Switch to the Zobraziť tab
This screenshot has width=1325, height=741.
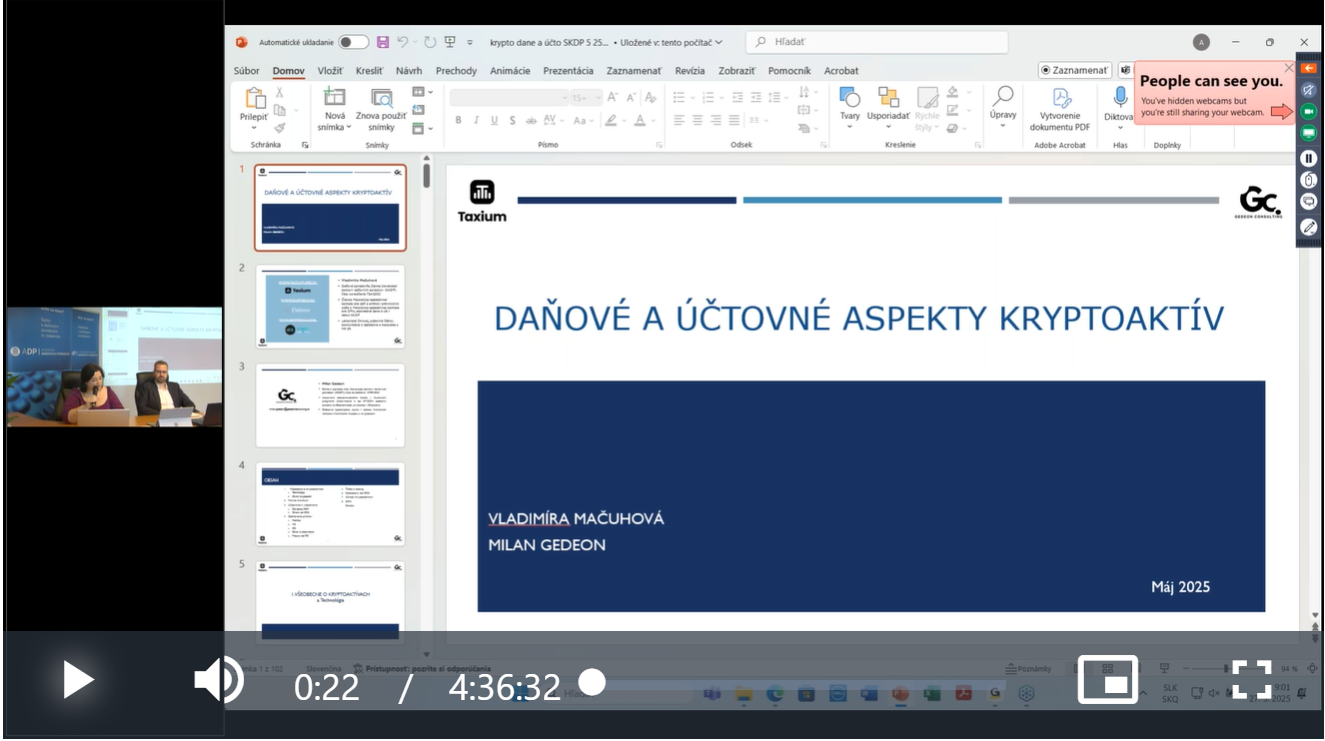[x=737, y=70]
